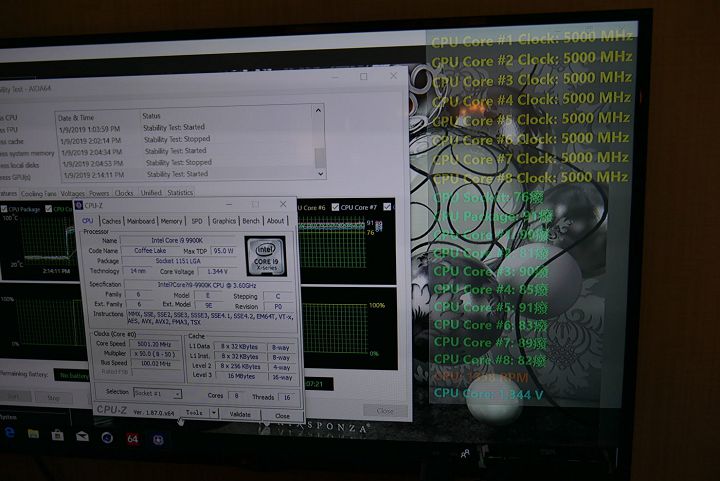This screenshot has width=720, height=481.
Task: Click the log list scroll-up arrow
Action: coord(318,111)
